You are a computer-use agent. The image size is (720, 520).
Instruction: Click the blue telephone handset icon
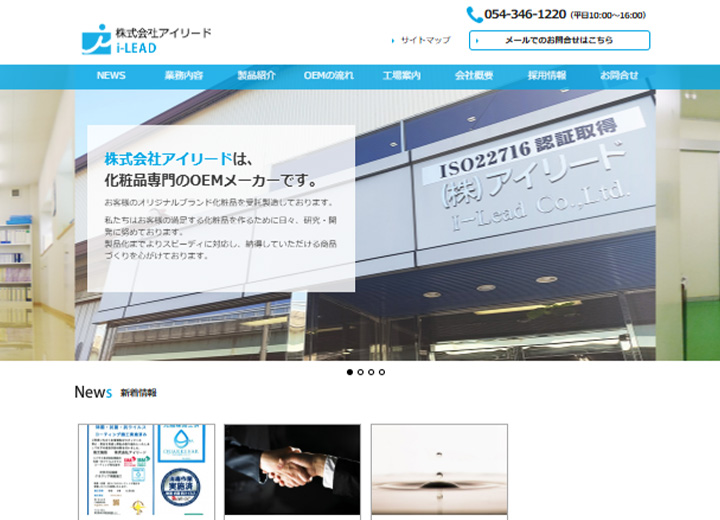(x=474, y=15)
